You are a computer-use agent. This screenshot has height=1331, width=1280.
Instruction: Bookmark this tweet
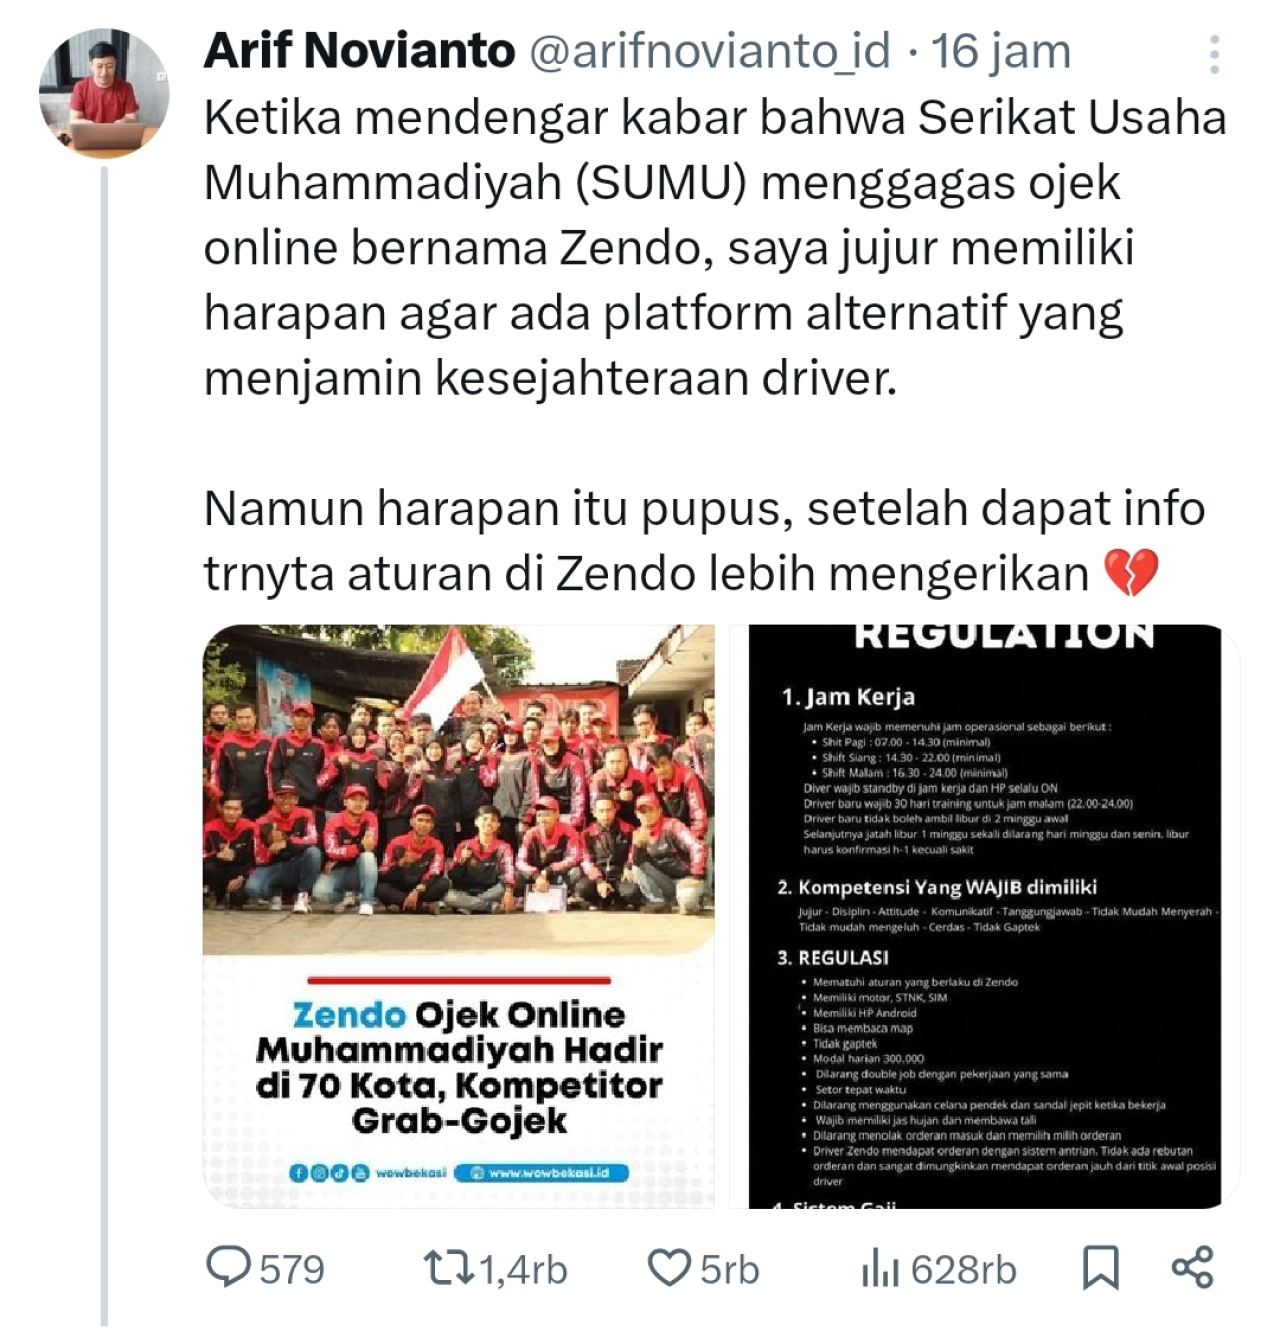(1100, 1268)
